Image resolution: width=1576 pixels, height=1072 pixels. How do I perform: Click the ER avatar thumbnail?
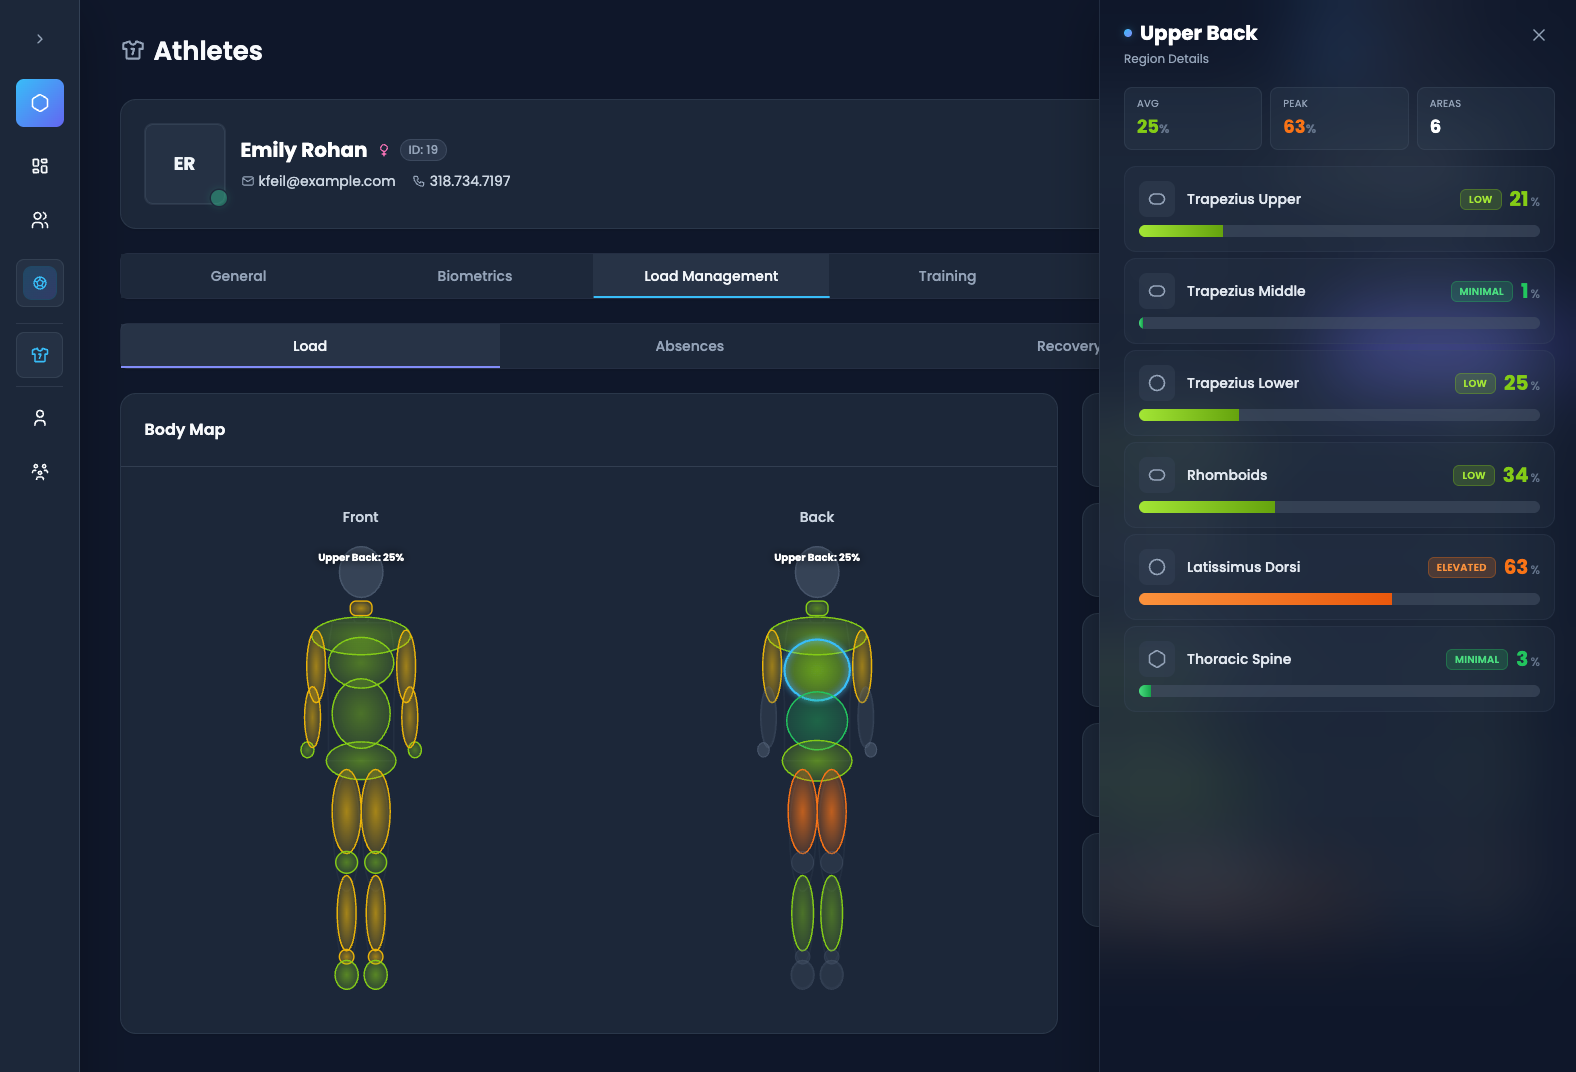pos(185,164)
